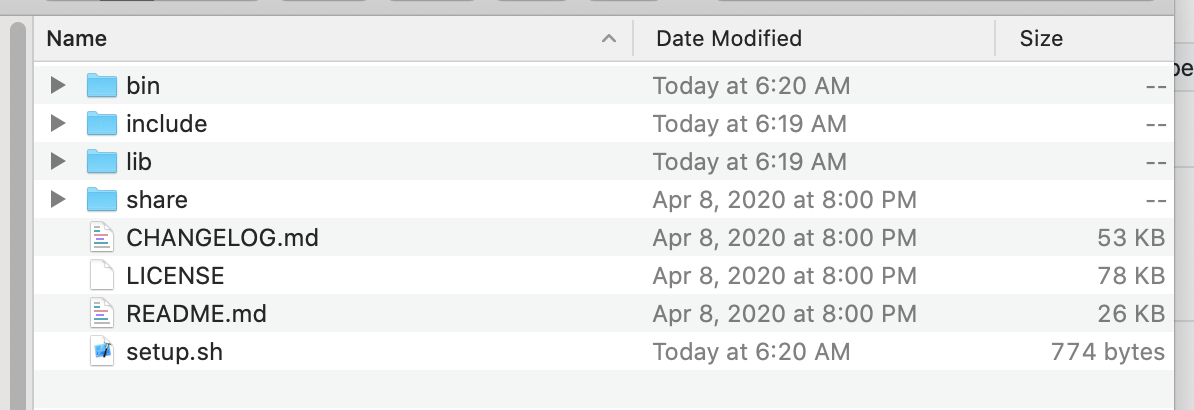Sort by the Date Modified column header

(729, 39)
